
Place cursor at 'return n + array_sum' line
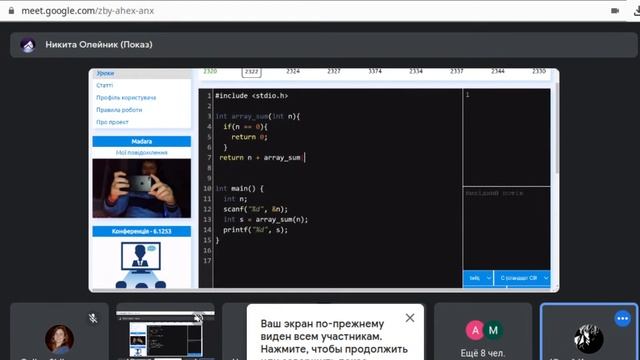click(262, 158)
